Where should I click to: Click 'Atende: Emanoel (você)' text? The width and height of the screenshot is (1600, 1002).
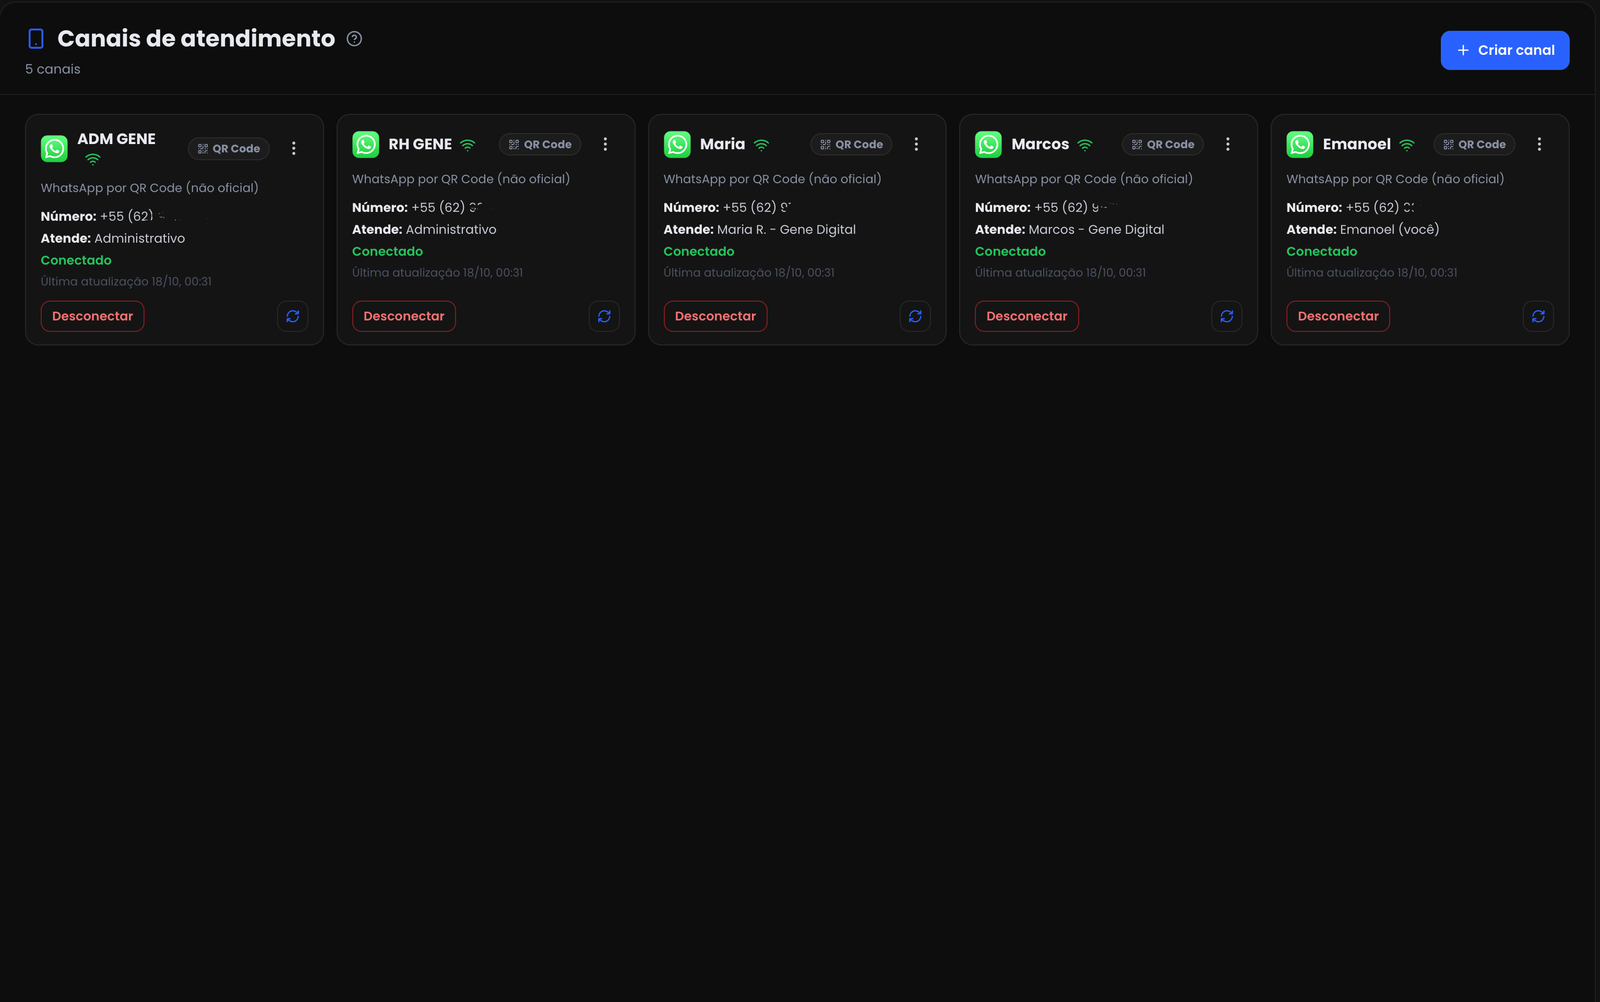(1363, 230)
